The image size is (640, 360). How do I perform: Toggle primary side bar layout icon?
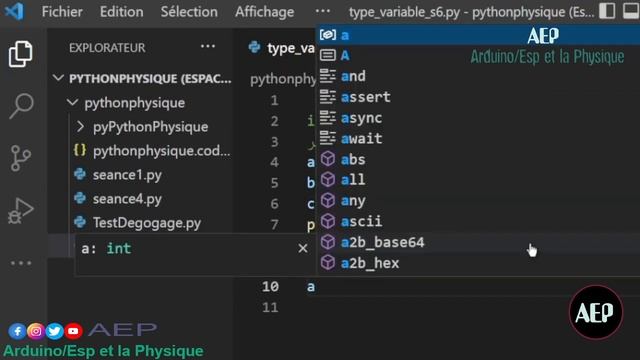(x=607, y=11)
